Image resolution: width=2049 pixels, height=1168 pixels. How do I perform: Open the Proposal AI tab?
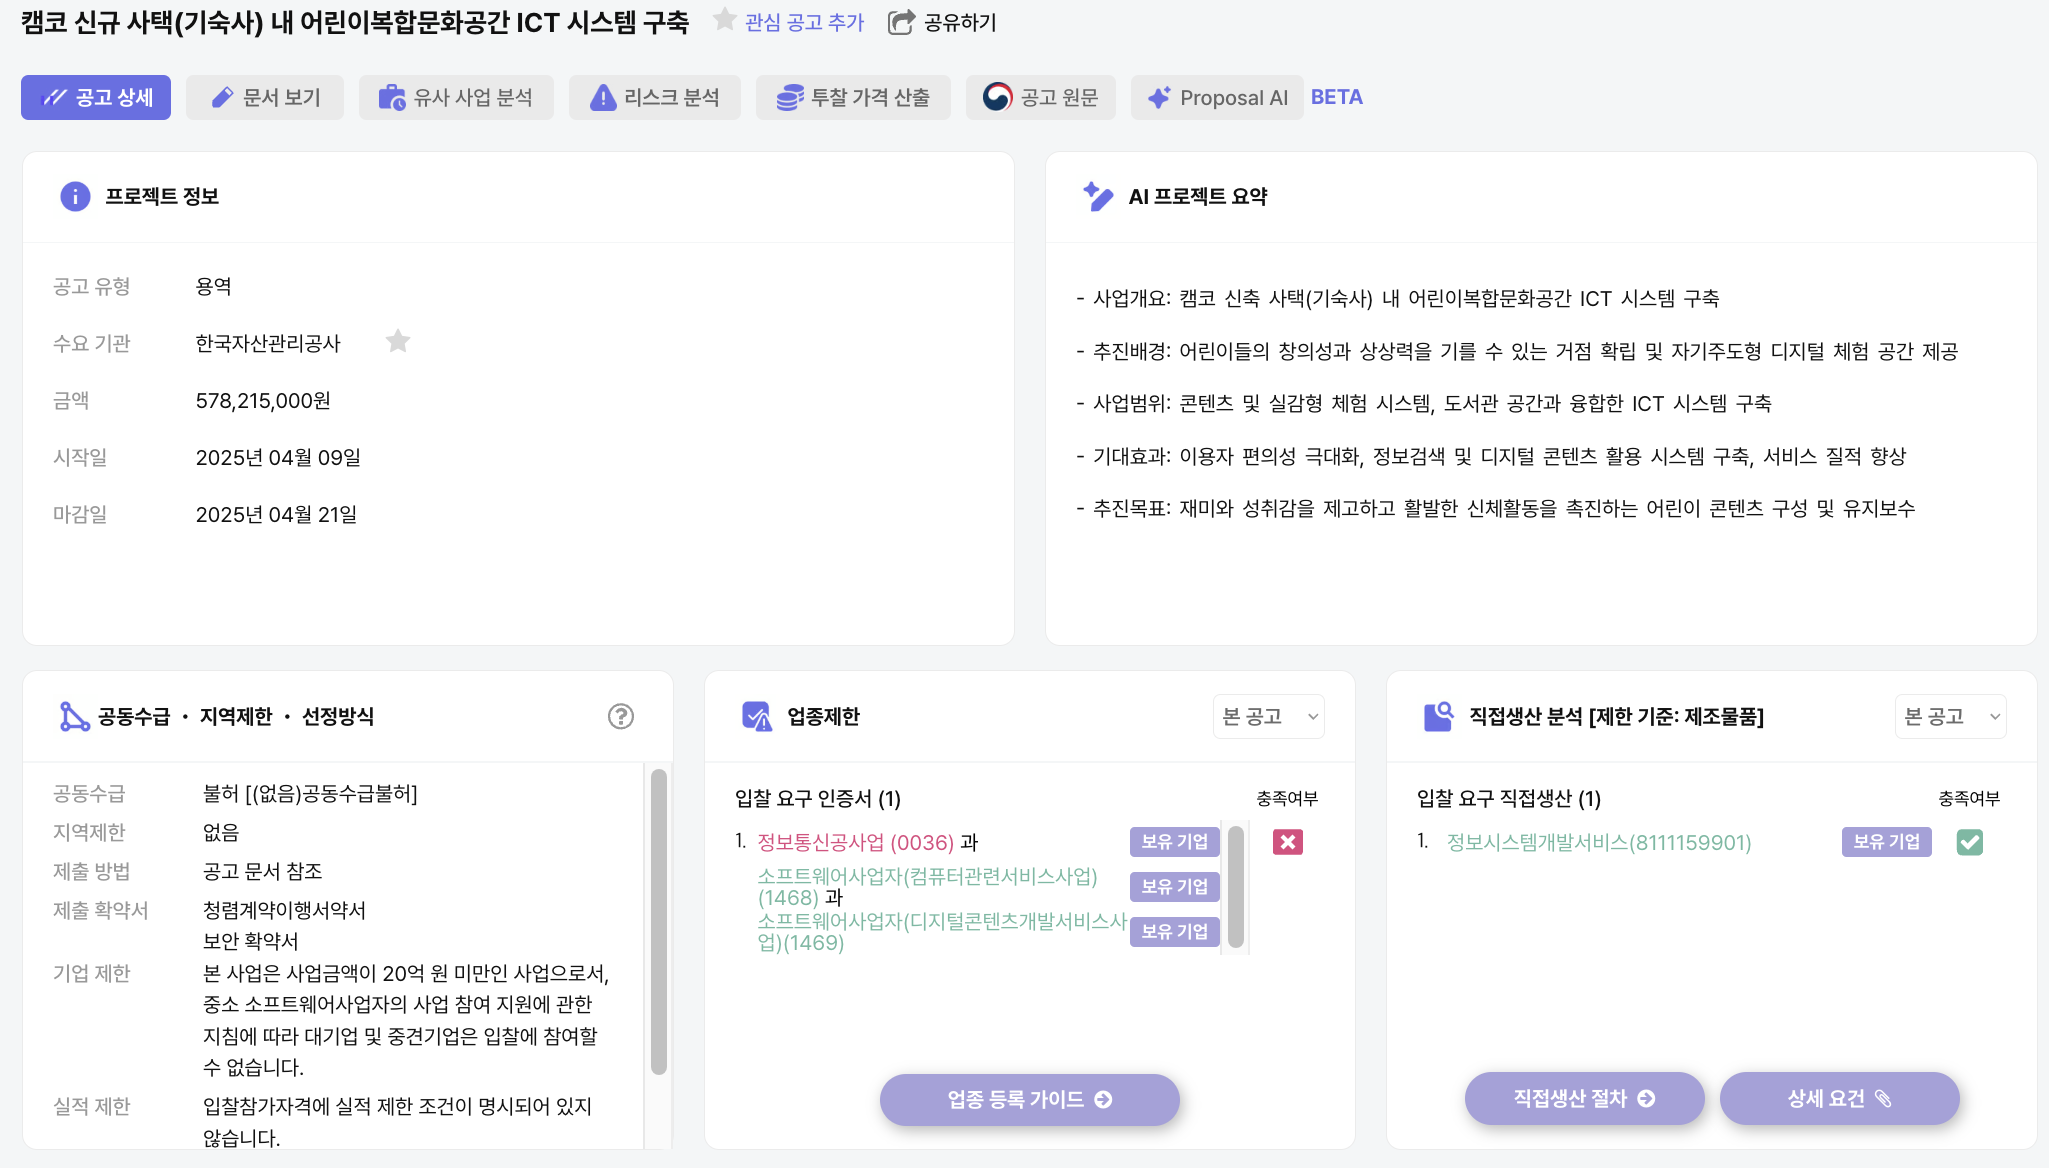tap(1217, 97)
